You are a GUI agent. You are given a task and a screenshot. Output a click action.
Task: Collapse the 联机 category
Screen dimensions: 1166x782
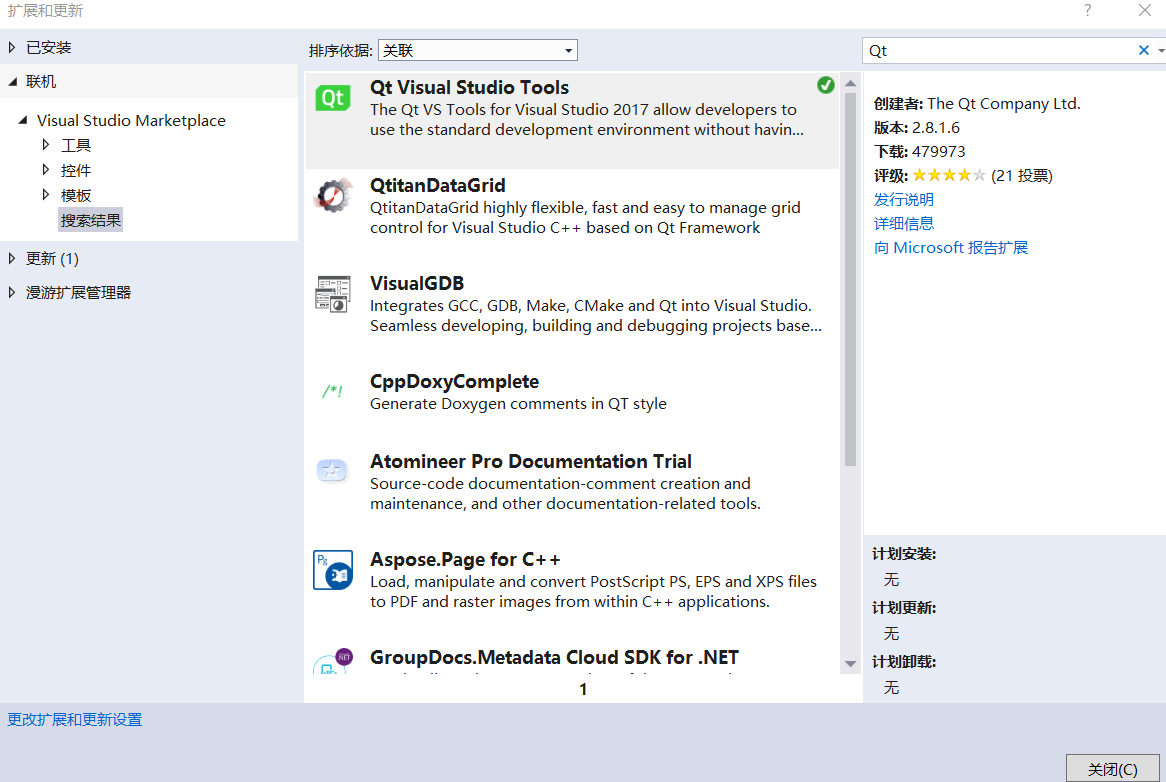13,82
